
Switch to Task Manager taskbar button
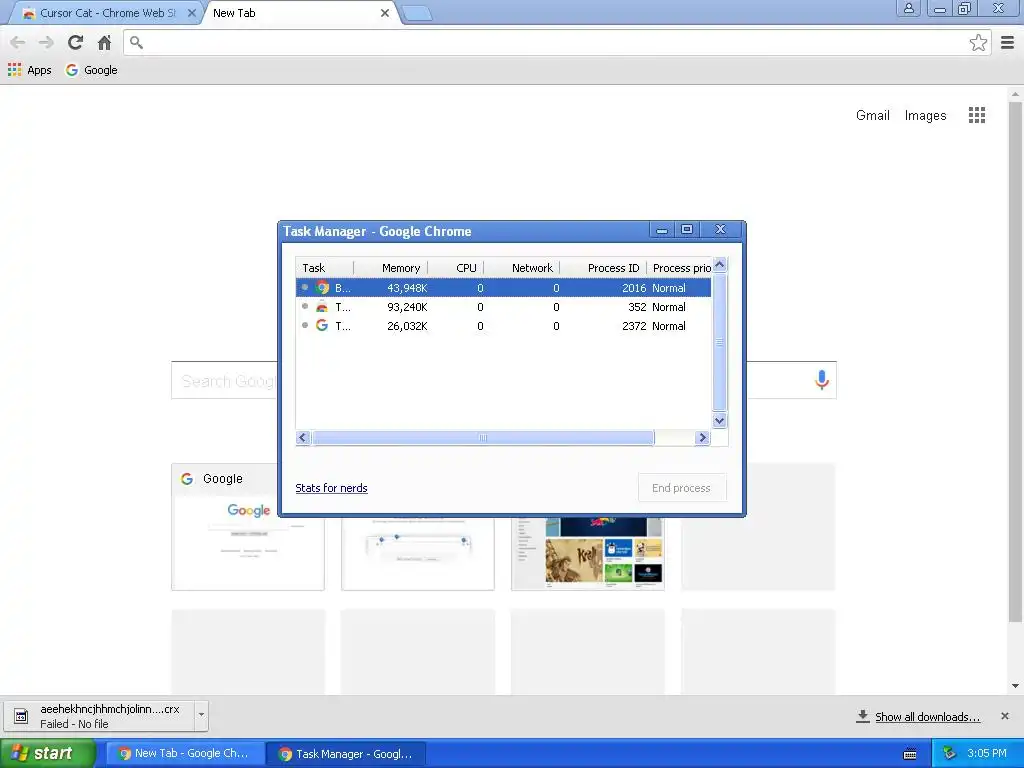click(347, 754)
